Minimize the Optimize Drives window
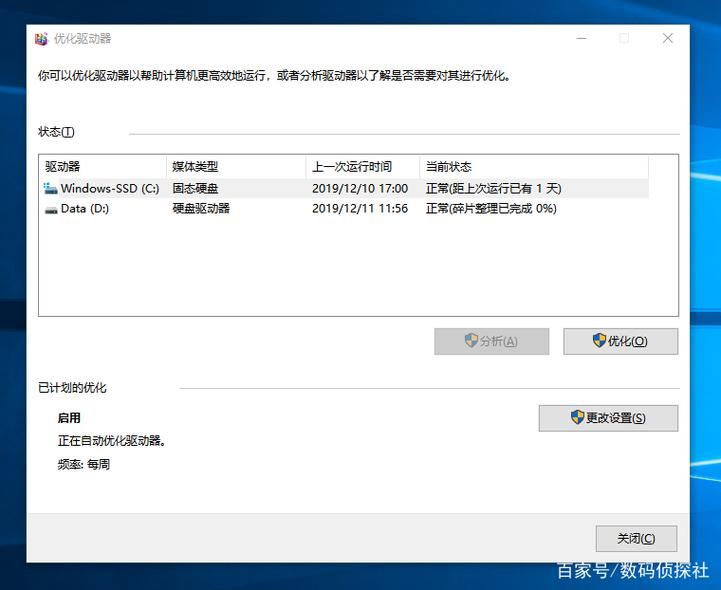Image resolution: width=721 pixels, height=590 pixels. 582,38
